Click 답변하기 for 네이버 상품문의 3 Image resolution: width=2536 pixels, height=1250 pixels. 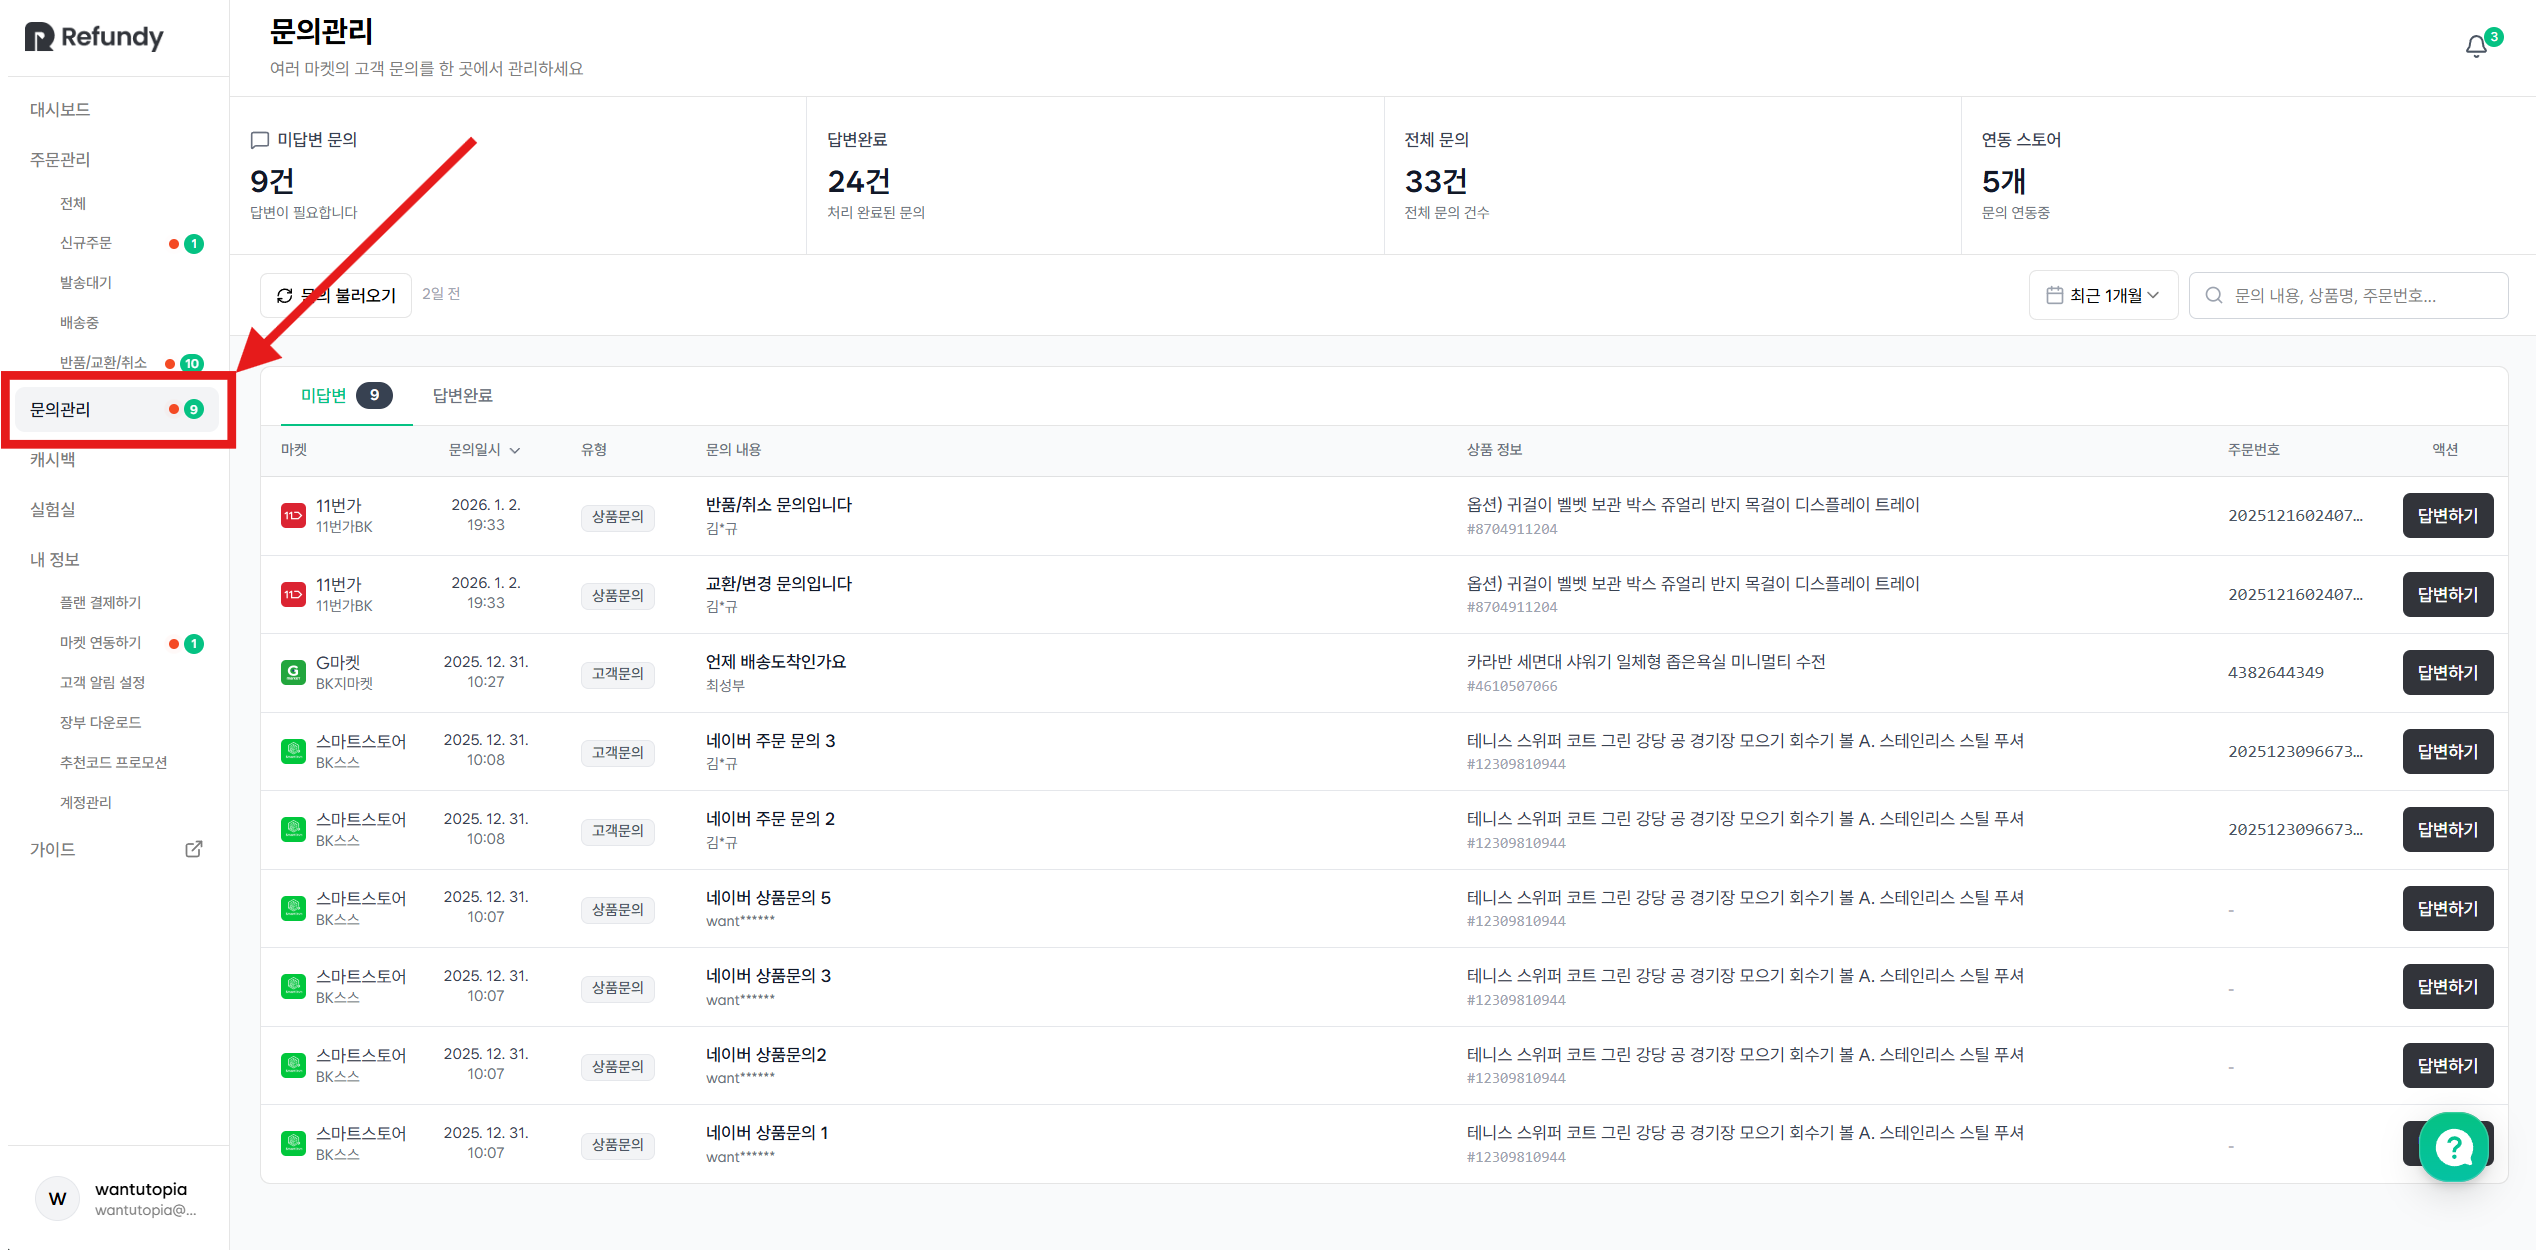(x=2447, y=986)
